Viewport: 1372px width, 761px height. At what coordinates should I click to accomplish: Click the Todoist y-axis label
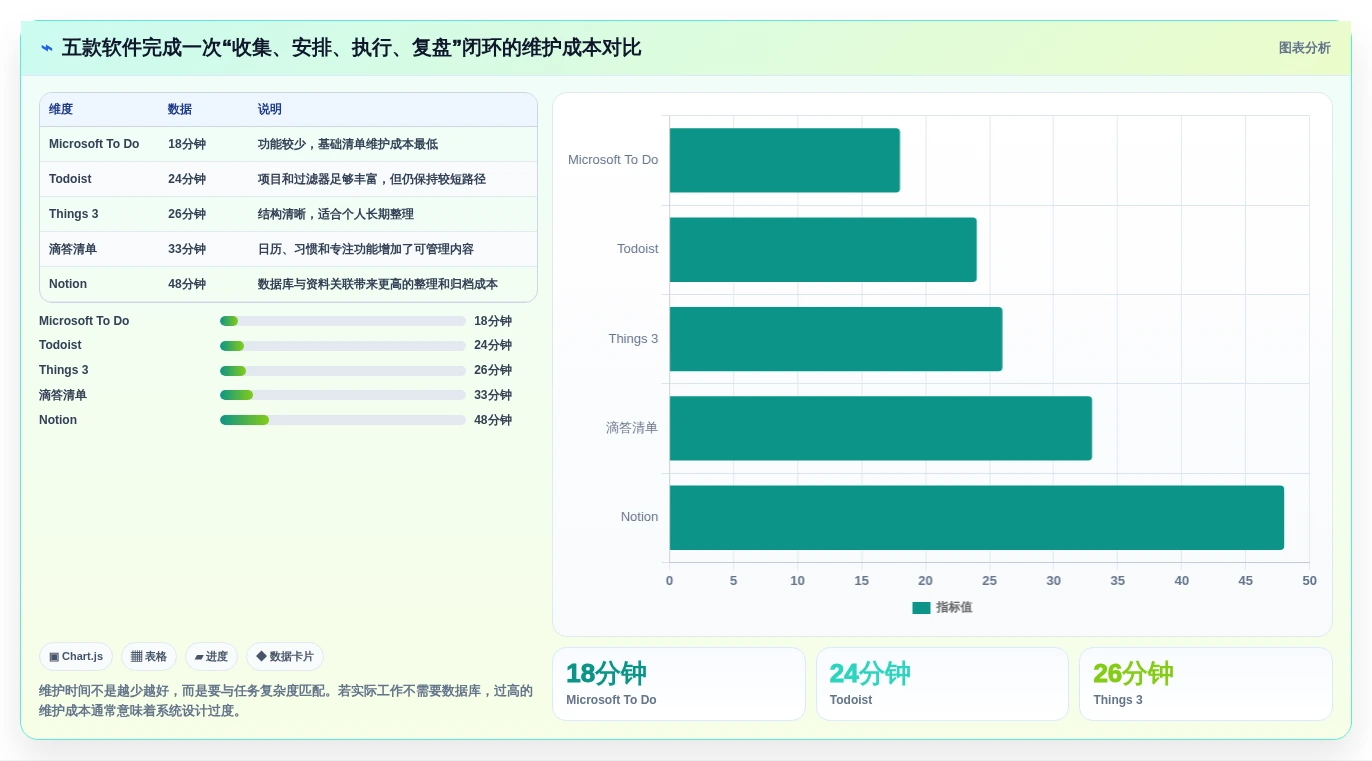coord(638,249)
